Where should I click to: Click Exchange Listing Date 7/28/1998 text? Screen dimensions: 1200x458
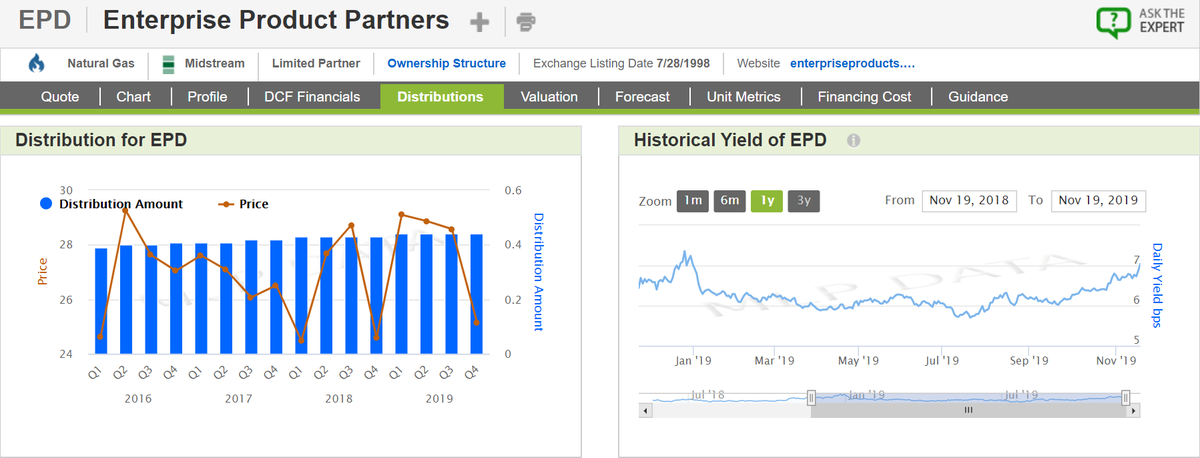pos(622,64)
